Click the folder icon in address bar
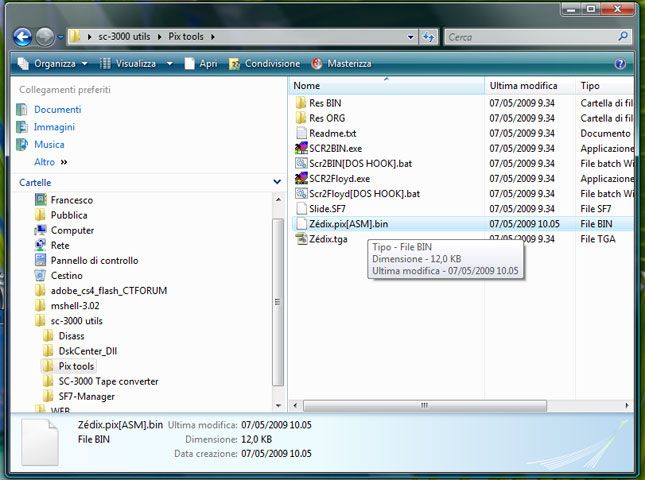The height and width of the screenshot is (480, 645). click(75, 37)
